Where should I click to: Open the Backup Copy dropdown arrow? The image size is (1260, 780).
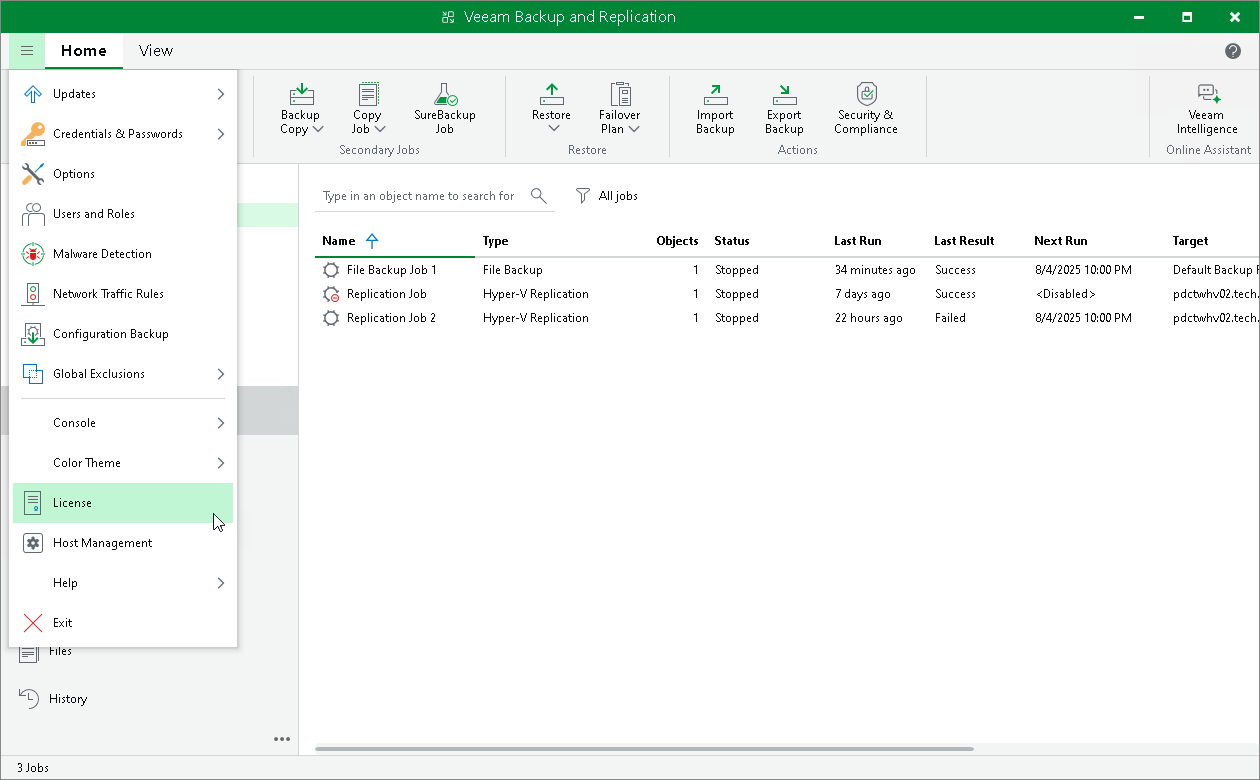(x=318, y=129)
